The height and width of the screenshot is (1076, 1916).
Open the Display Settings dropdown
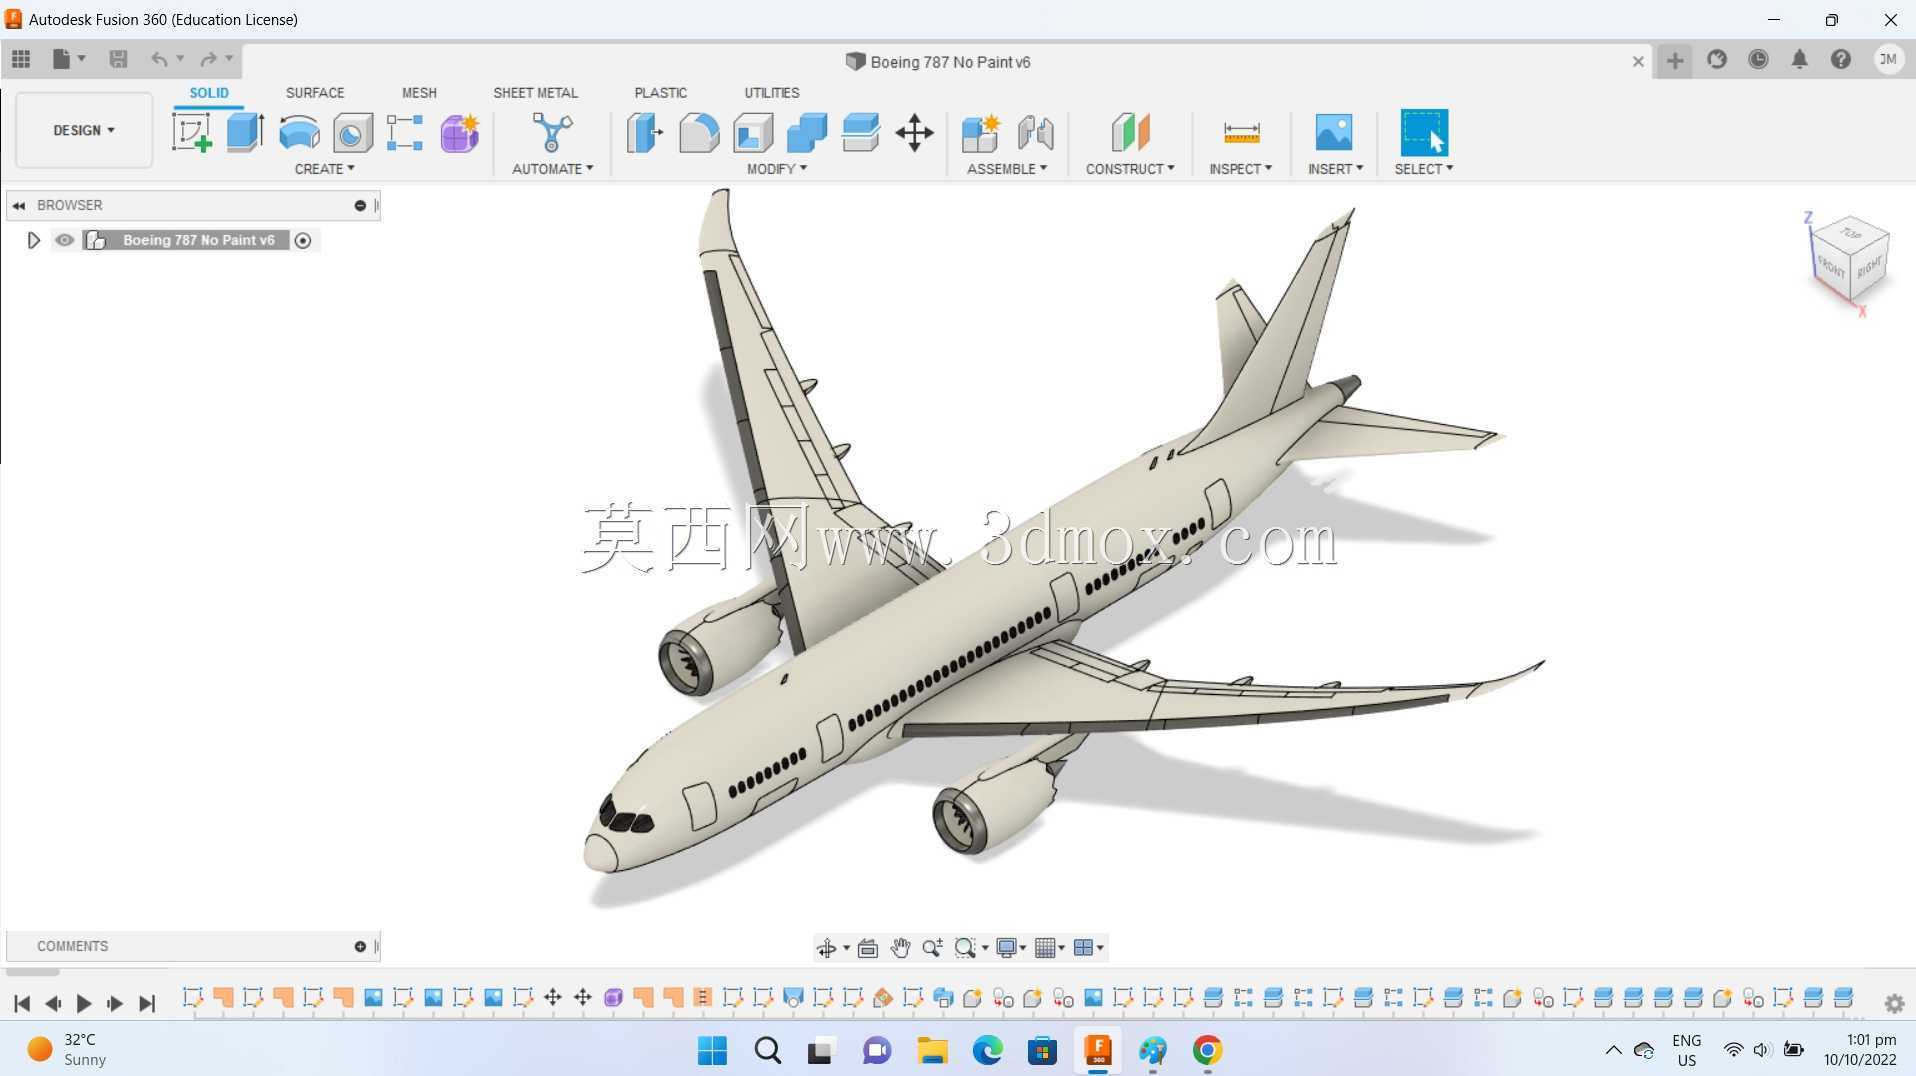[x=1011, y=948]
